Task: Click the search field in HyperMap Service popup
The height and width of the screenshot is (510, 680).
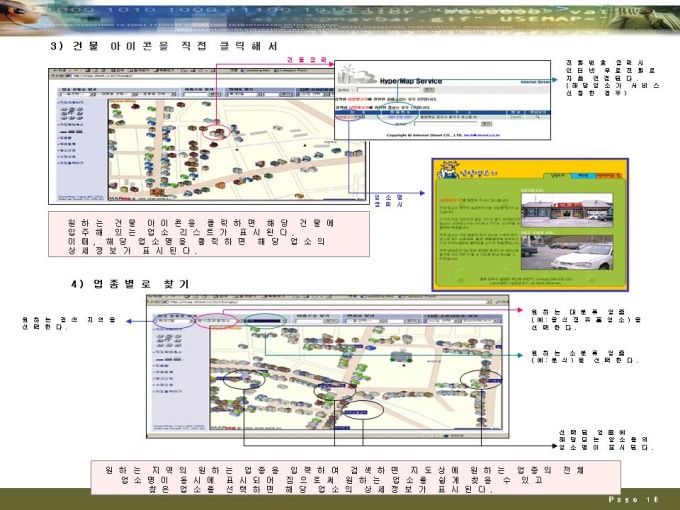Action: coord(389,90)
